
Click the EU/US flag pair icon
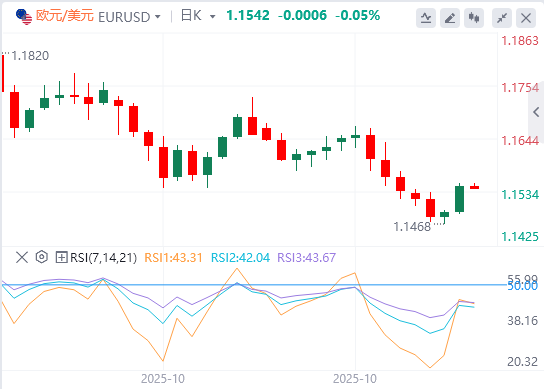click(x=24, y=16)
